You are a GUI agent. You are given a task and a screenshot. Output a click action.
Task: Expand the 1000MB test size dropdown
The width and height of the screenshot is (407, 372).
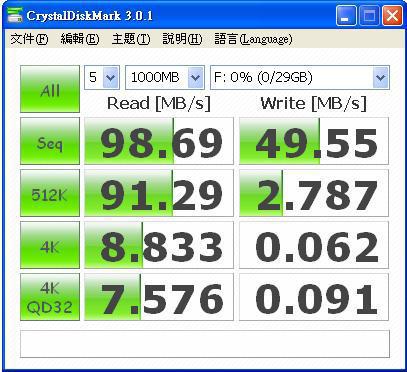point(165,77)
